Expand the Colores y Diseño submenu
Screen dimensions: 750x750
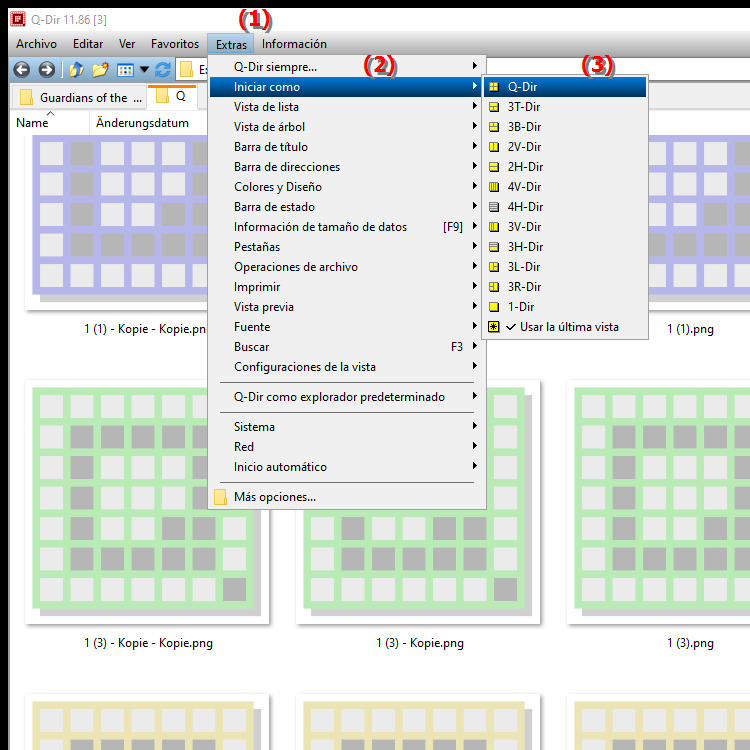(x=474, y=186)
